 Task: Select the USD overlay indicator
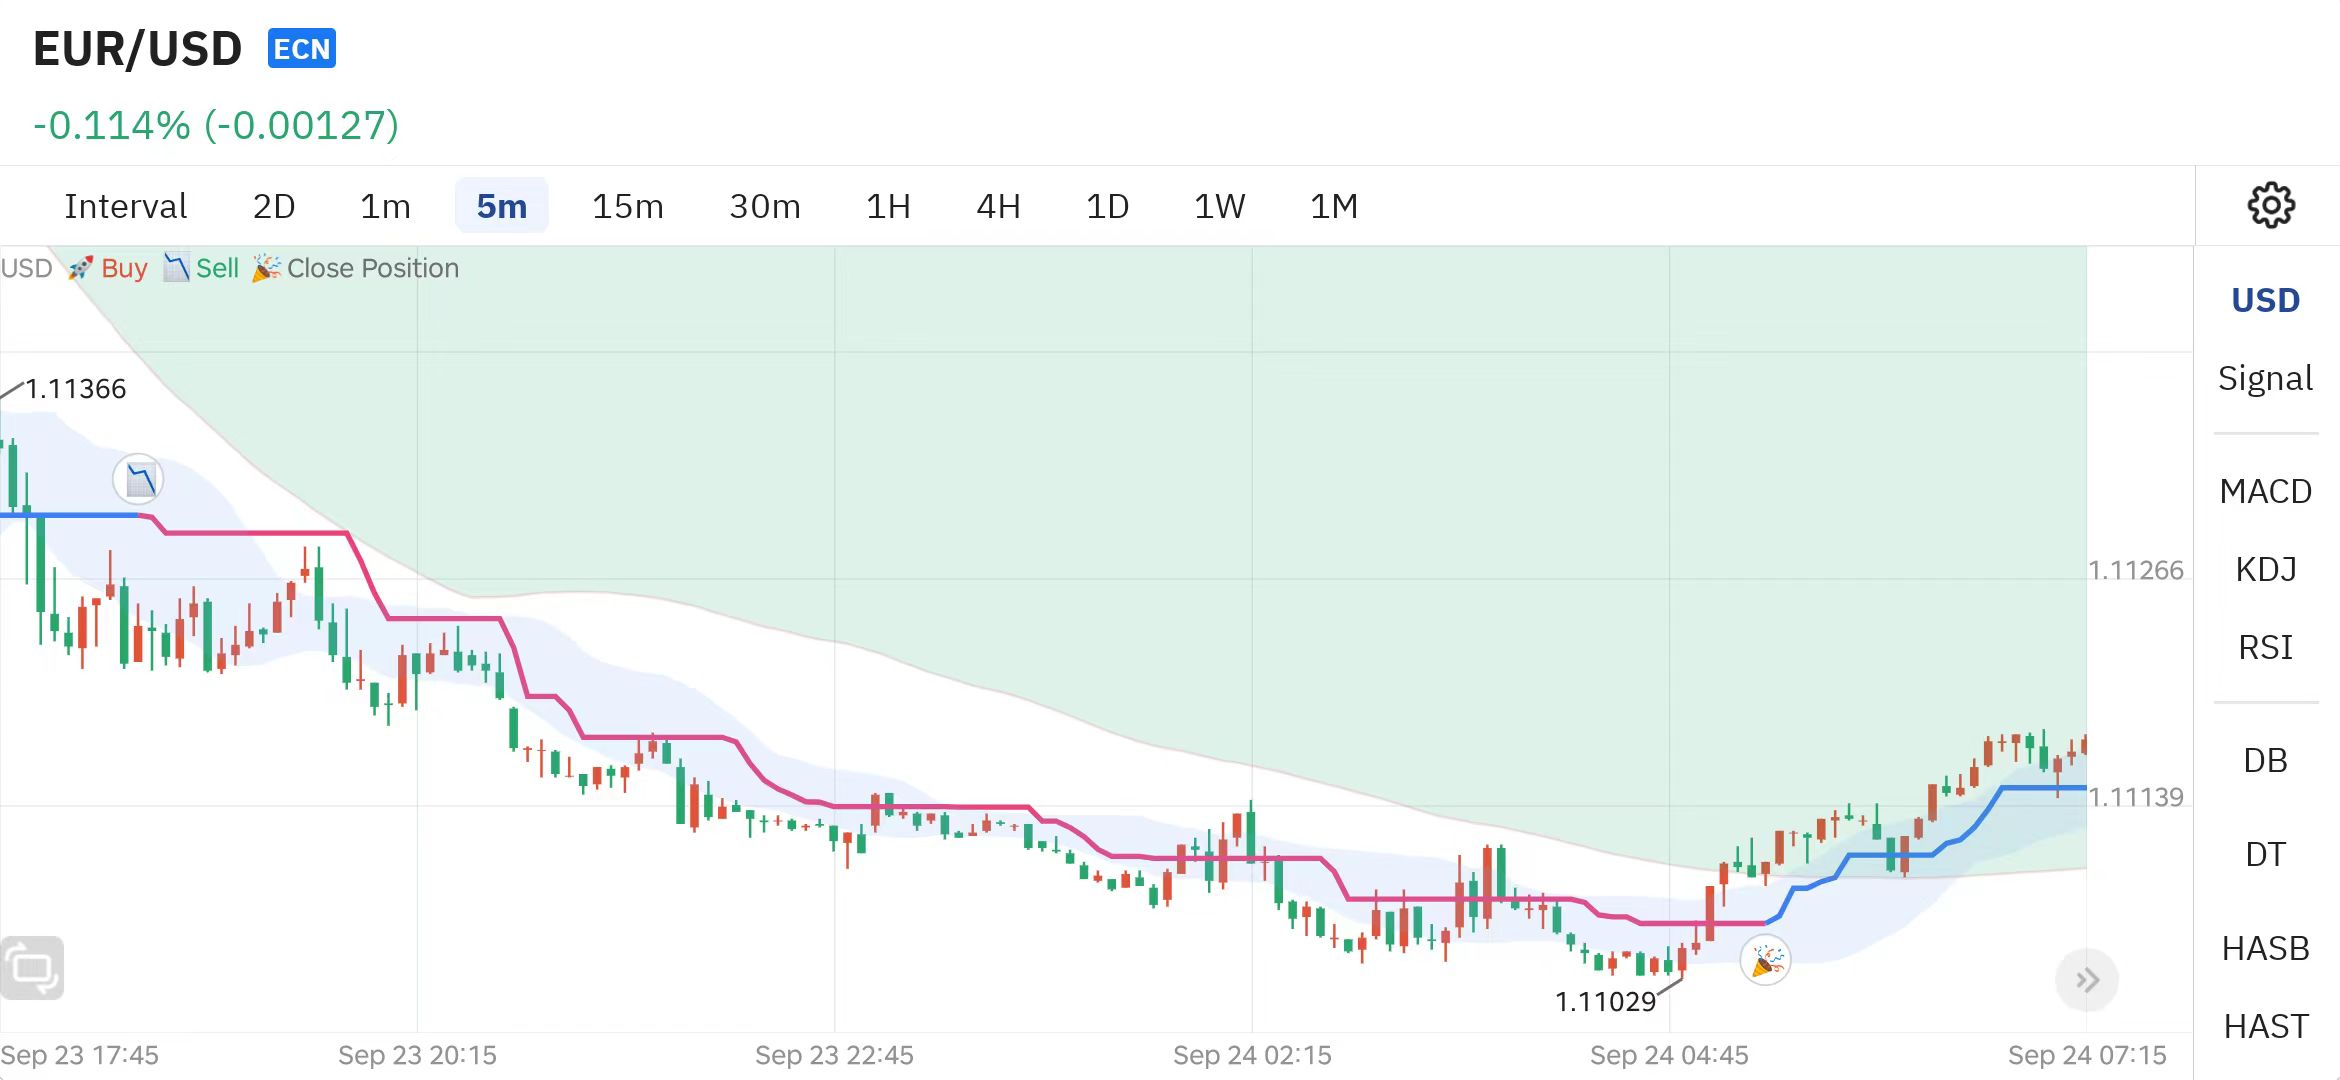pos(2265,300)
